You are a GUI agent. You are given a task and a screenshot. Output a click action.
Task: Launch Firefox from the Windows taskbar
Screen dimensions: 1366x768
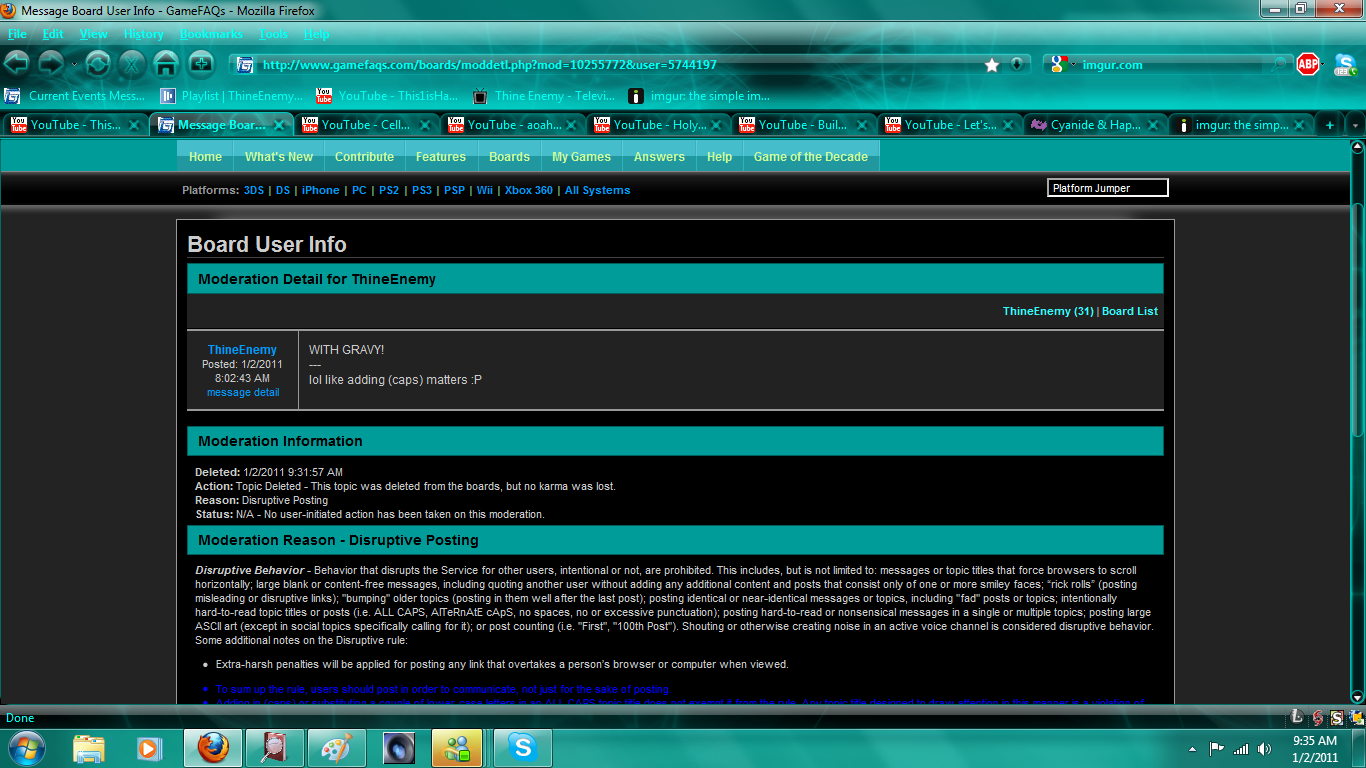(212, 747)
